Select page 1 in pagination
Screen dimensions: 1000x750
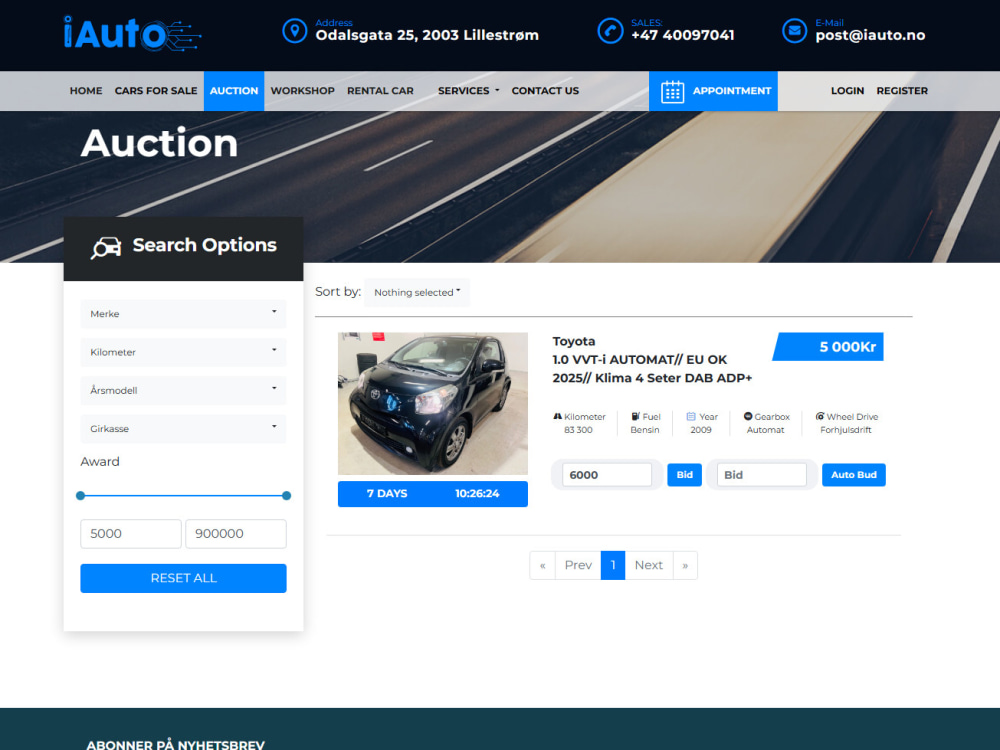613,565
